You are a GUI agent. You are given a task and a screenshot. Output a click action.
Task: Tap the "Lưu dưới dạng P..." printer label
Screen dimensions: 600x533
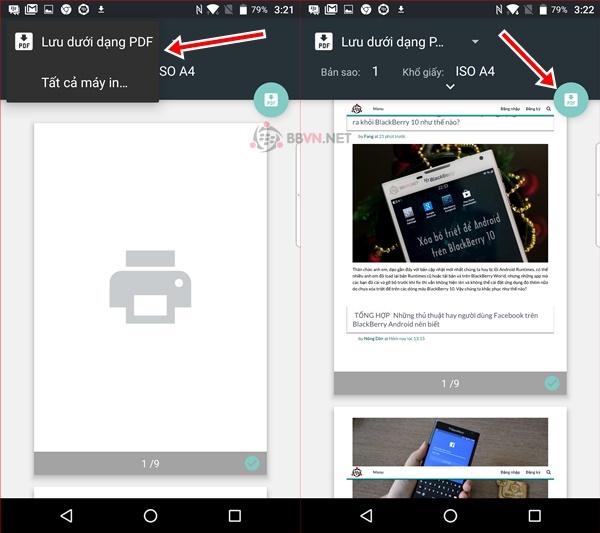click(392, 42)
